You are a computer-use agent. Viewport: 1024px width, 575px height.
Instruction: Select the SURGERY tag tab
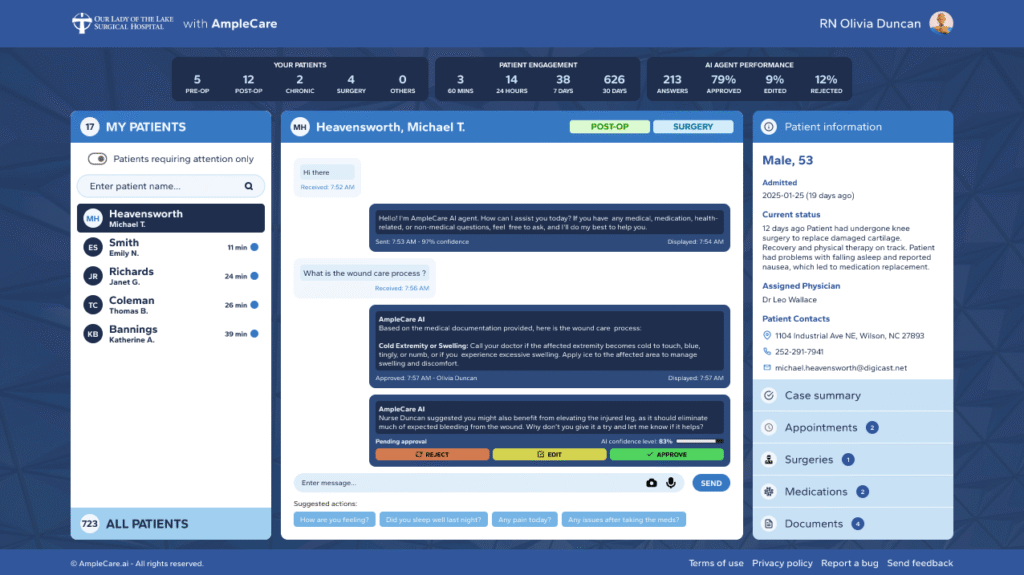(x=693, y=127)
